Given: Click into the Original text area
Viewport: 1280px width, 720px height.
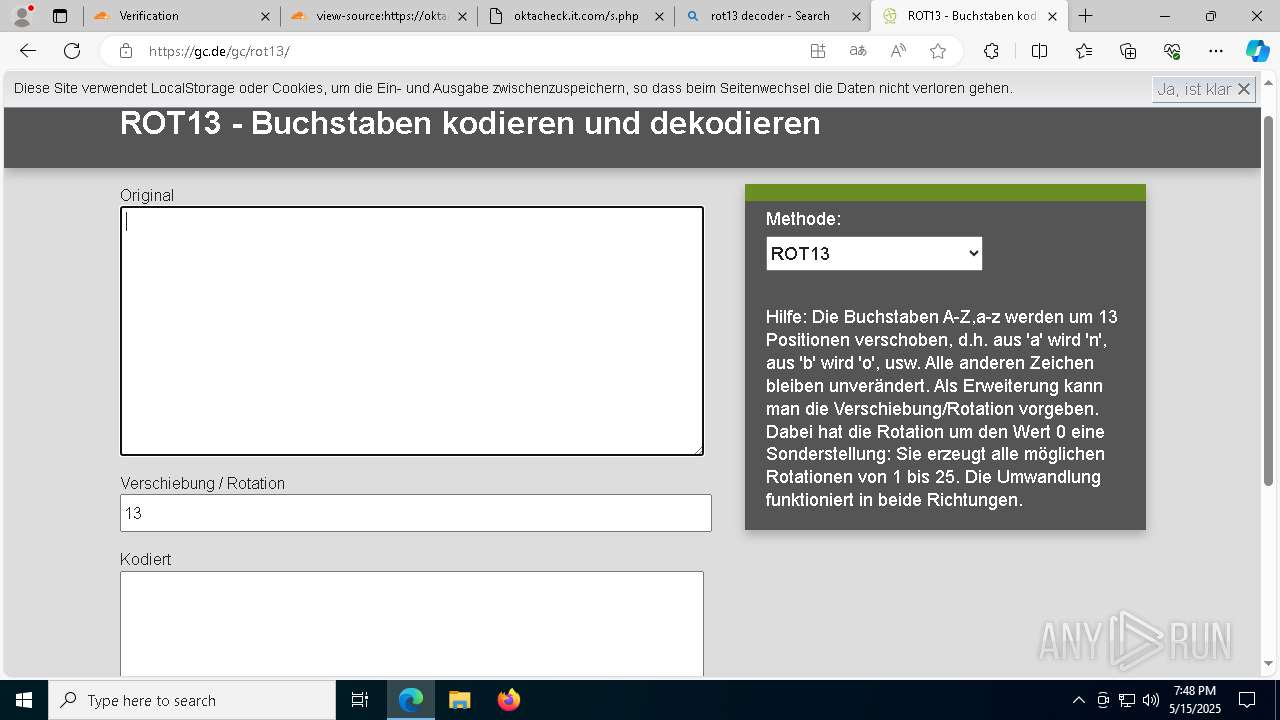Looking at the screenshot, I should click(412, 331).
